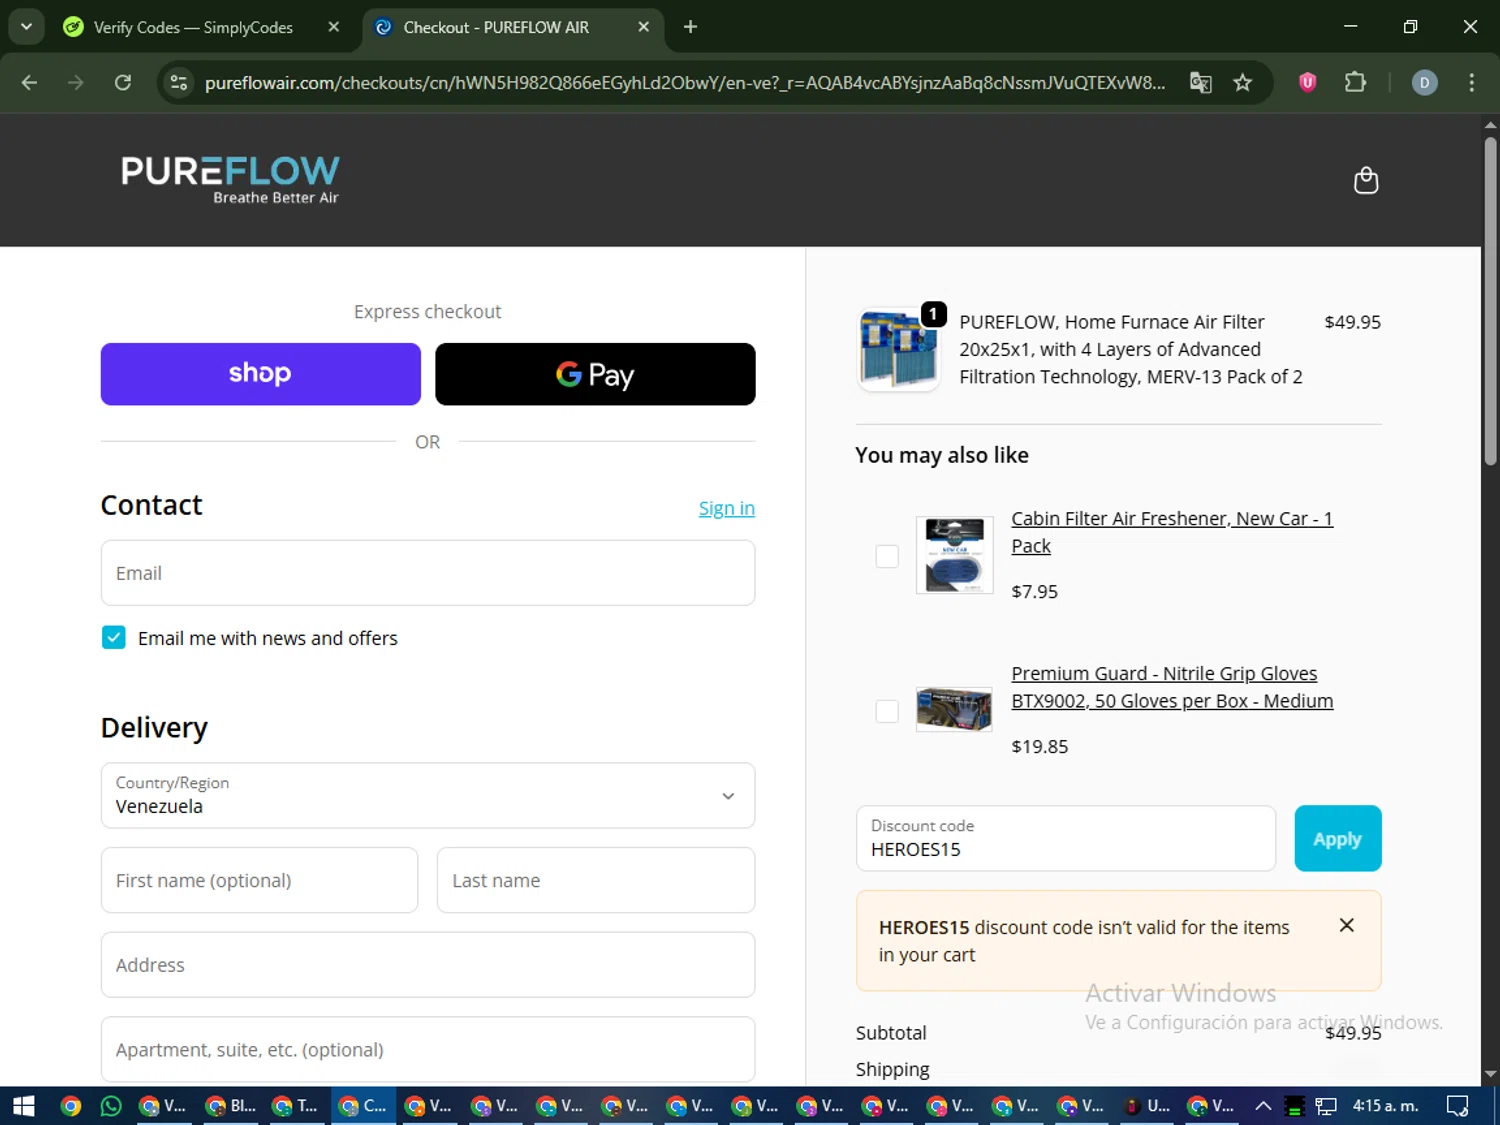The image size is (1500, 1125).
Task: Click the Express checkout label
Action: click(427, 311)
